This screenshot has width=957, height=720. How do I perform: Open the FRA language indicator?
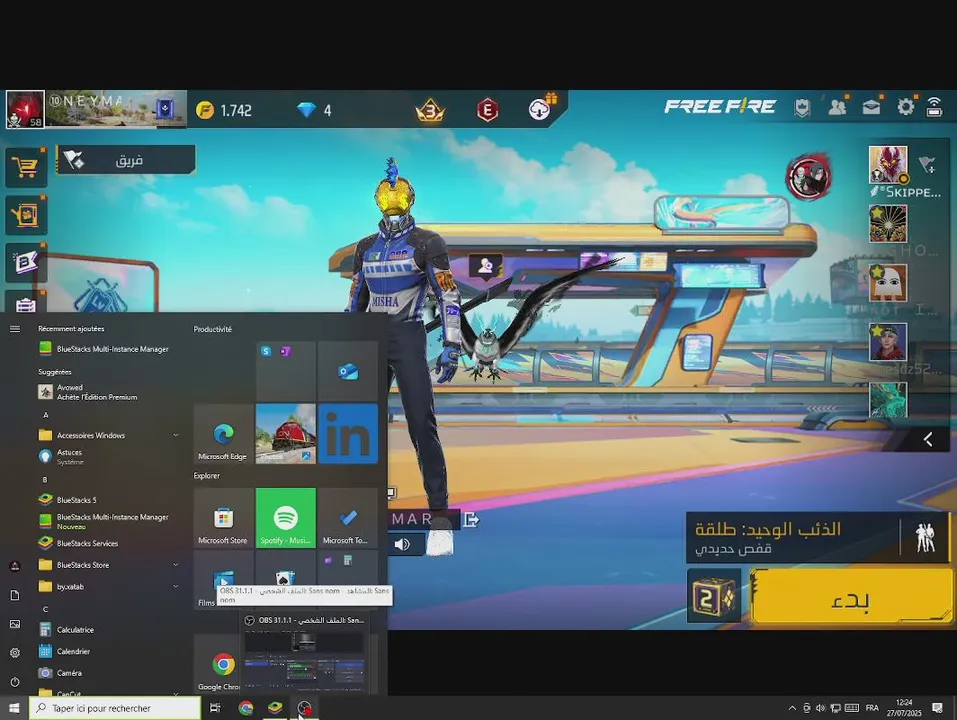(872, 708)
